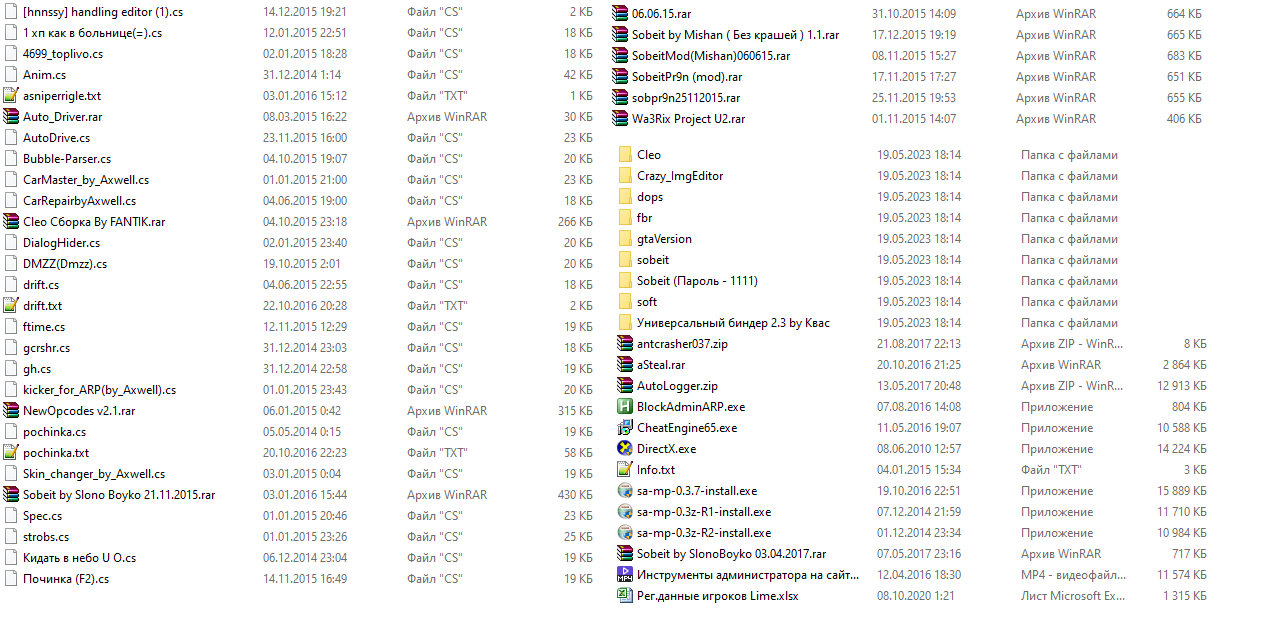Select Универсальный биндер 2.3 by Квас folder
This screenshot has height=619, width=1280.
coord(733,323)
